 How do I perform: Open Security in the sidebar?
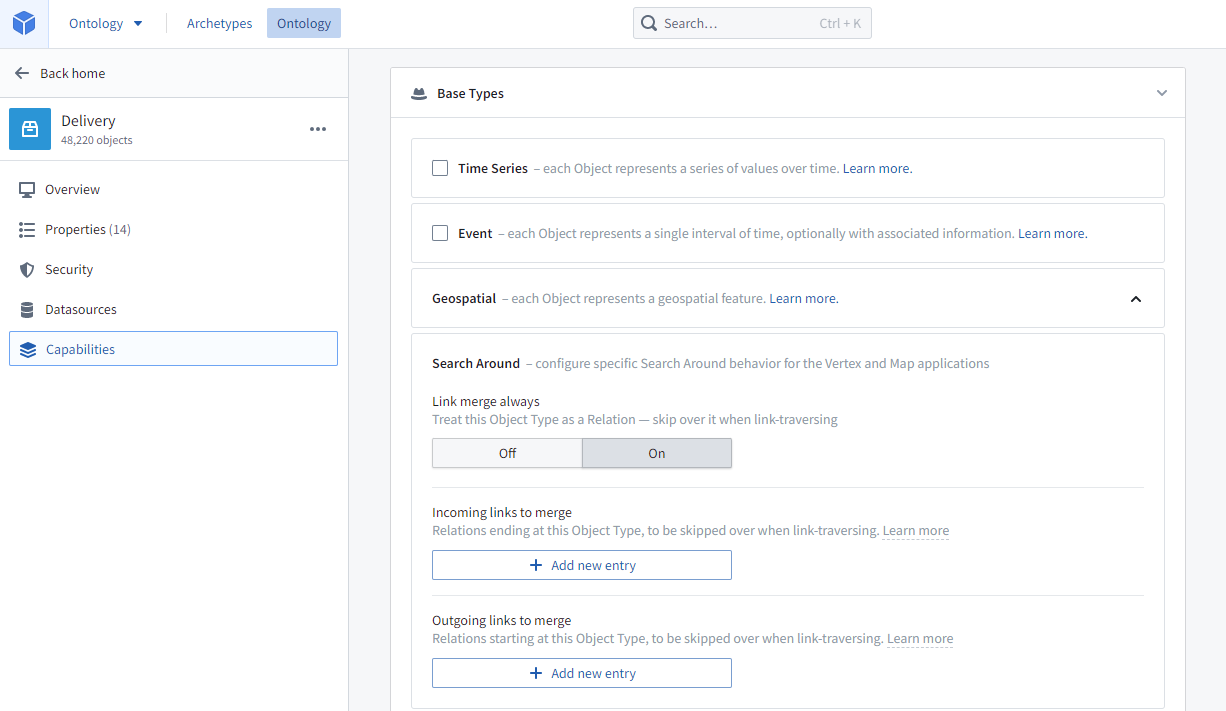tap(173, 269)
